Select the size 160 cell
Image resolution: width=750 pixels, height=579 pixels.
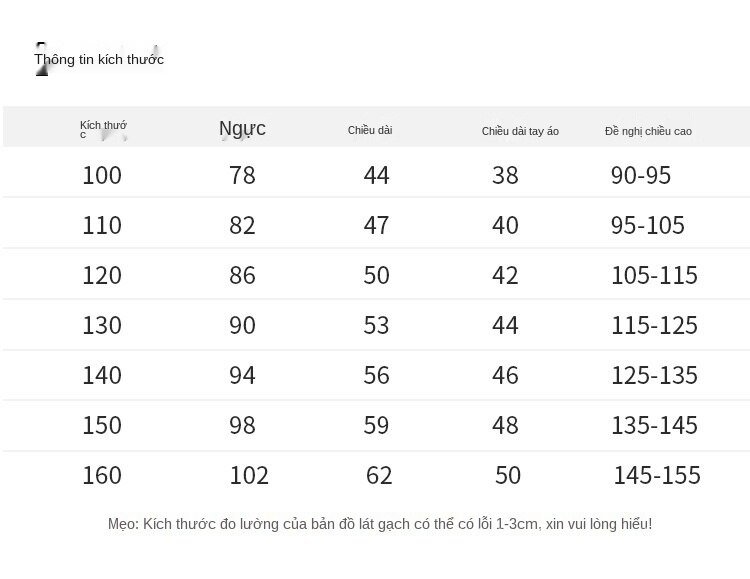[102, 476]
